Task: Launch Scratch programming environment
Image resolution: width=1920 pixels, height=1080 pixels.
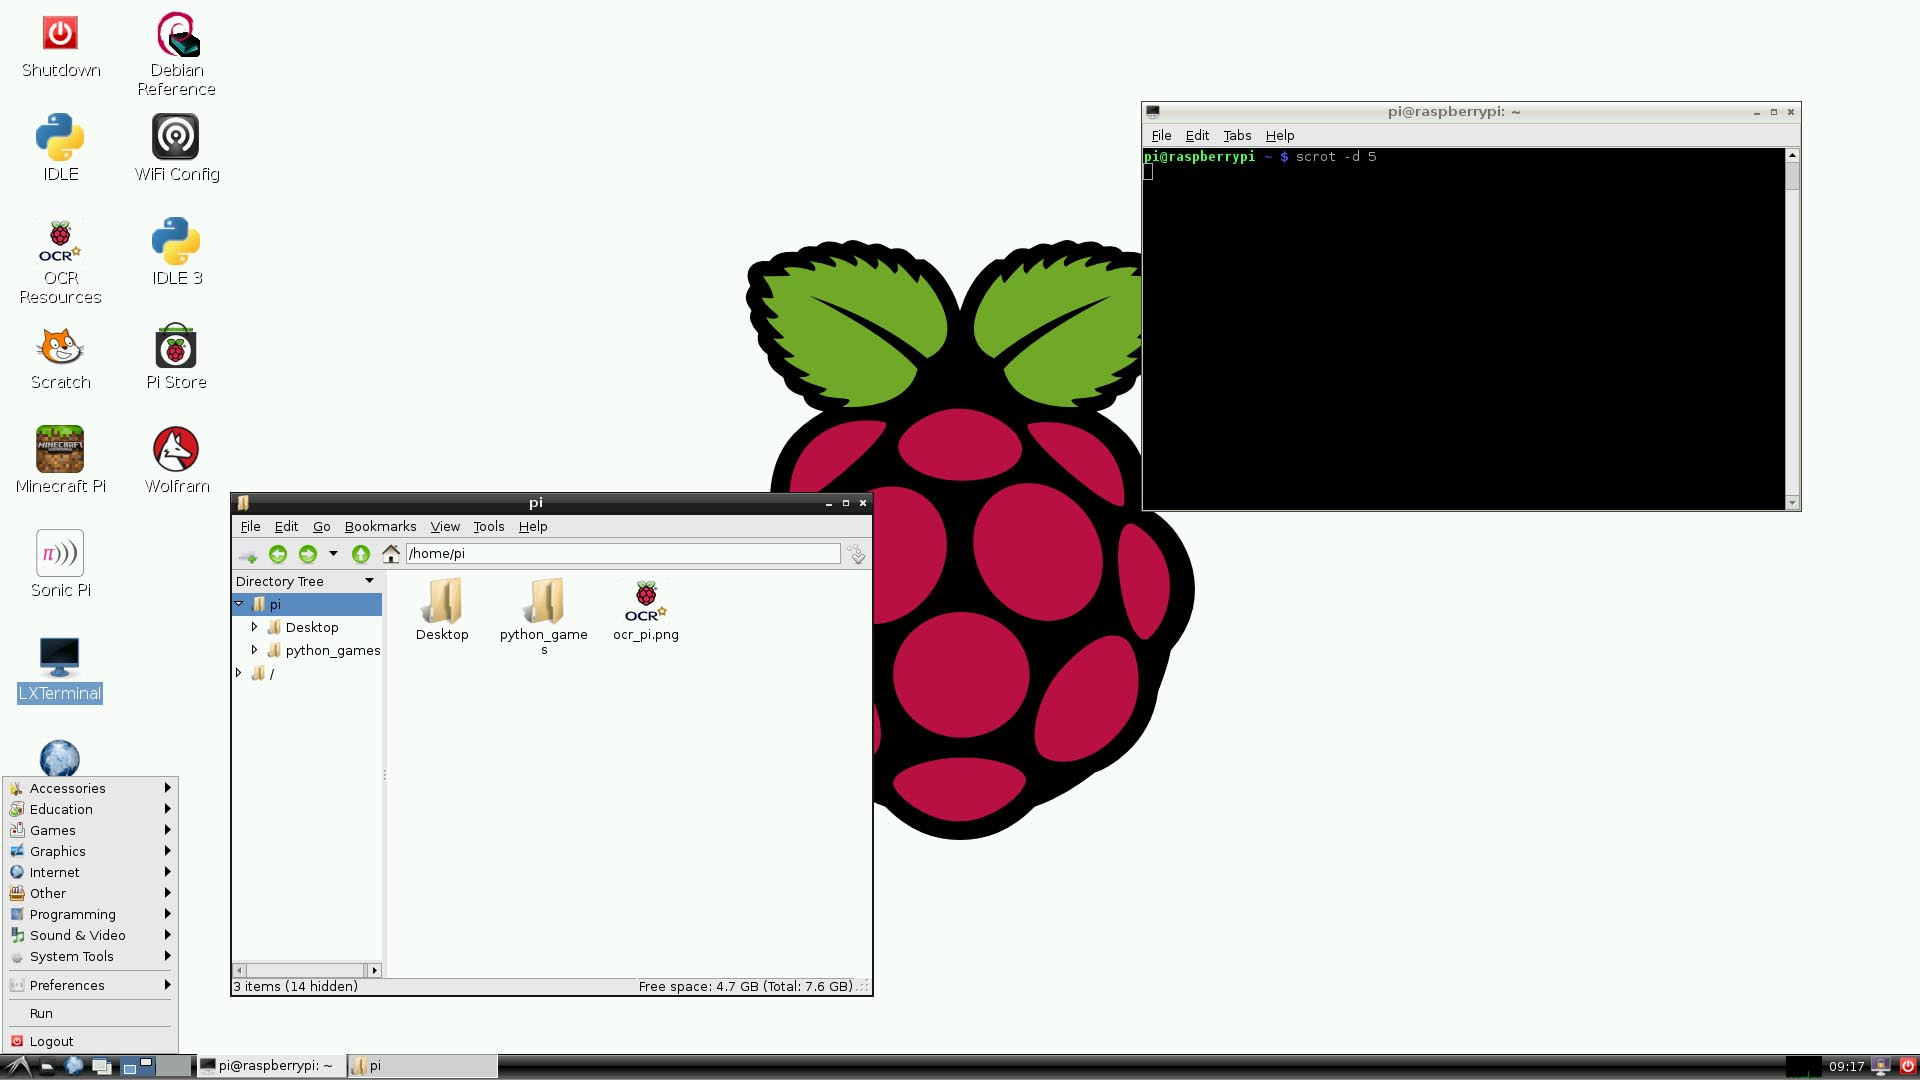Action: tap(61, 357)
